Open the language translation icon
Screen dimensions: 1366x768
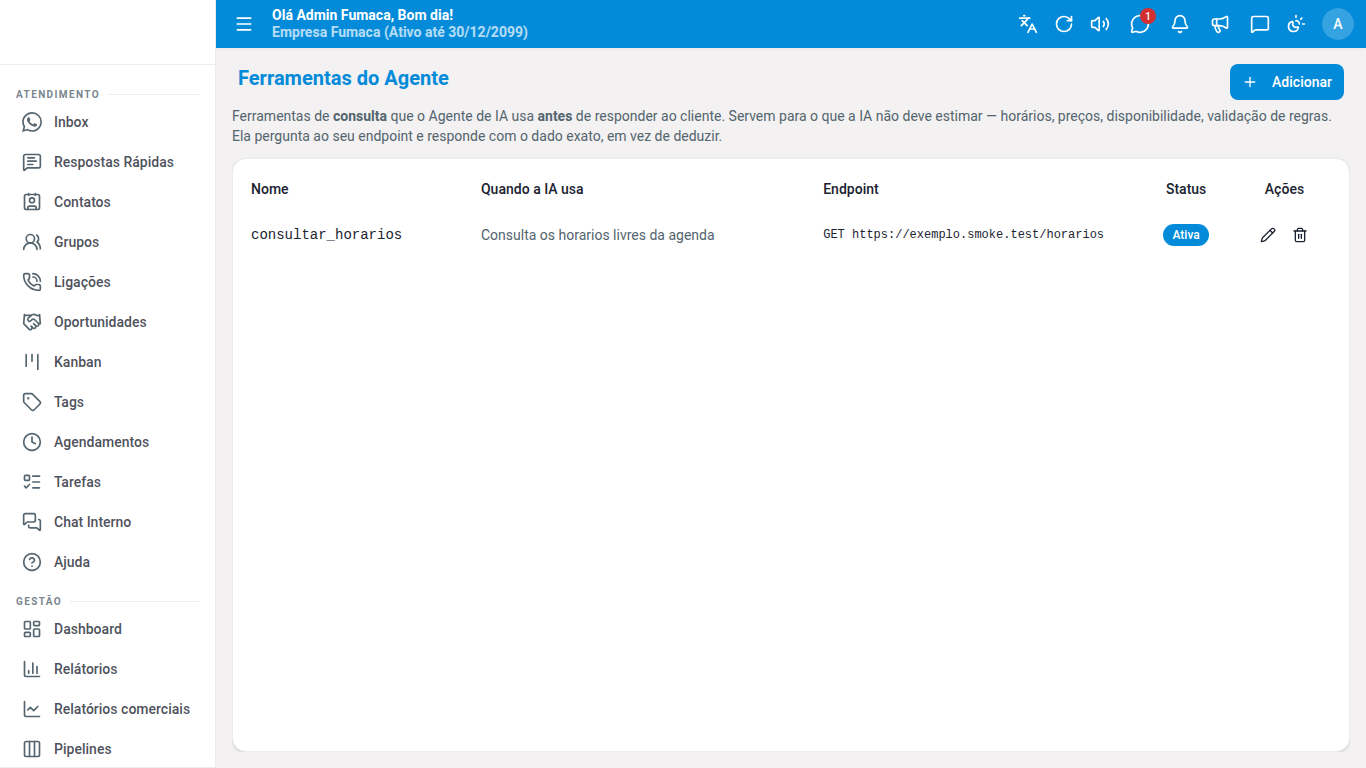tap(1028, 24)
